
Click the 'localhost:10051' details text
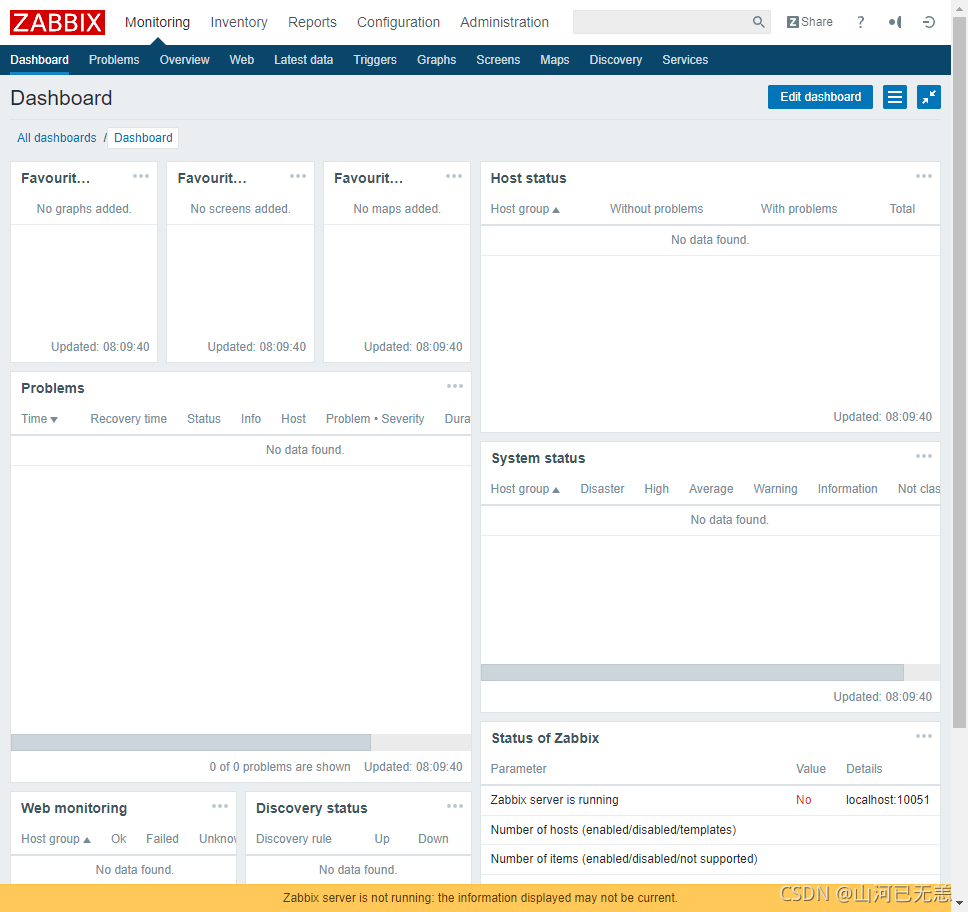tap(887, 800)
